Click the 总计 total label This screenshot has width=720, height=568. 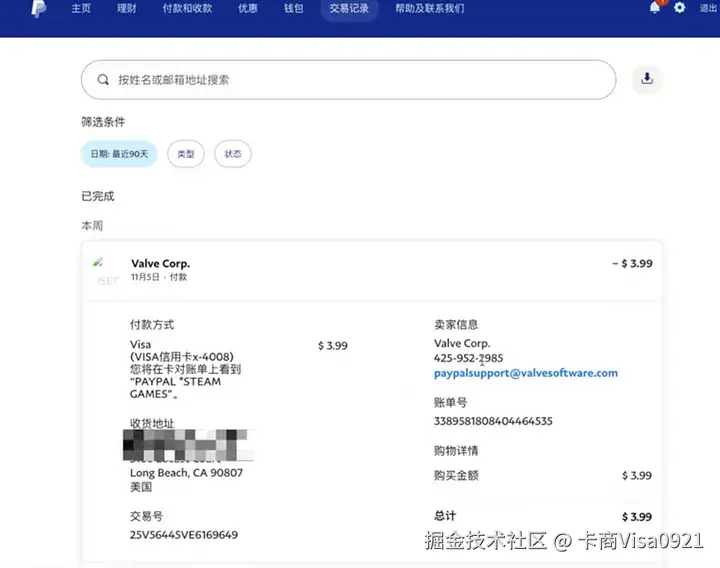(445, 515)
